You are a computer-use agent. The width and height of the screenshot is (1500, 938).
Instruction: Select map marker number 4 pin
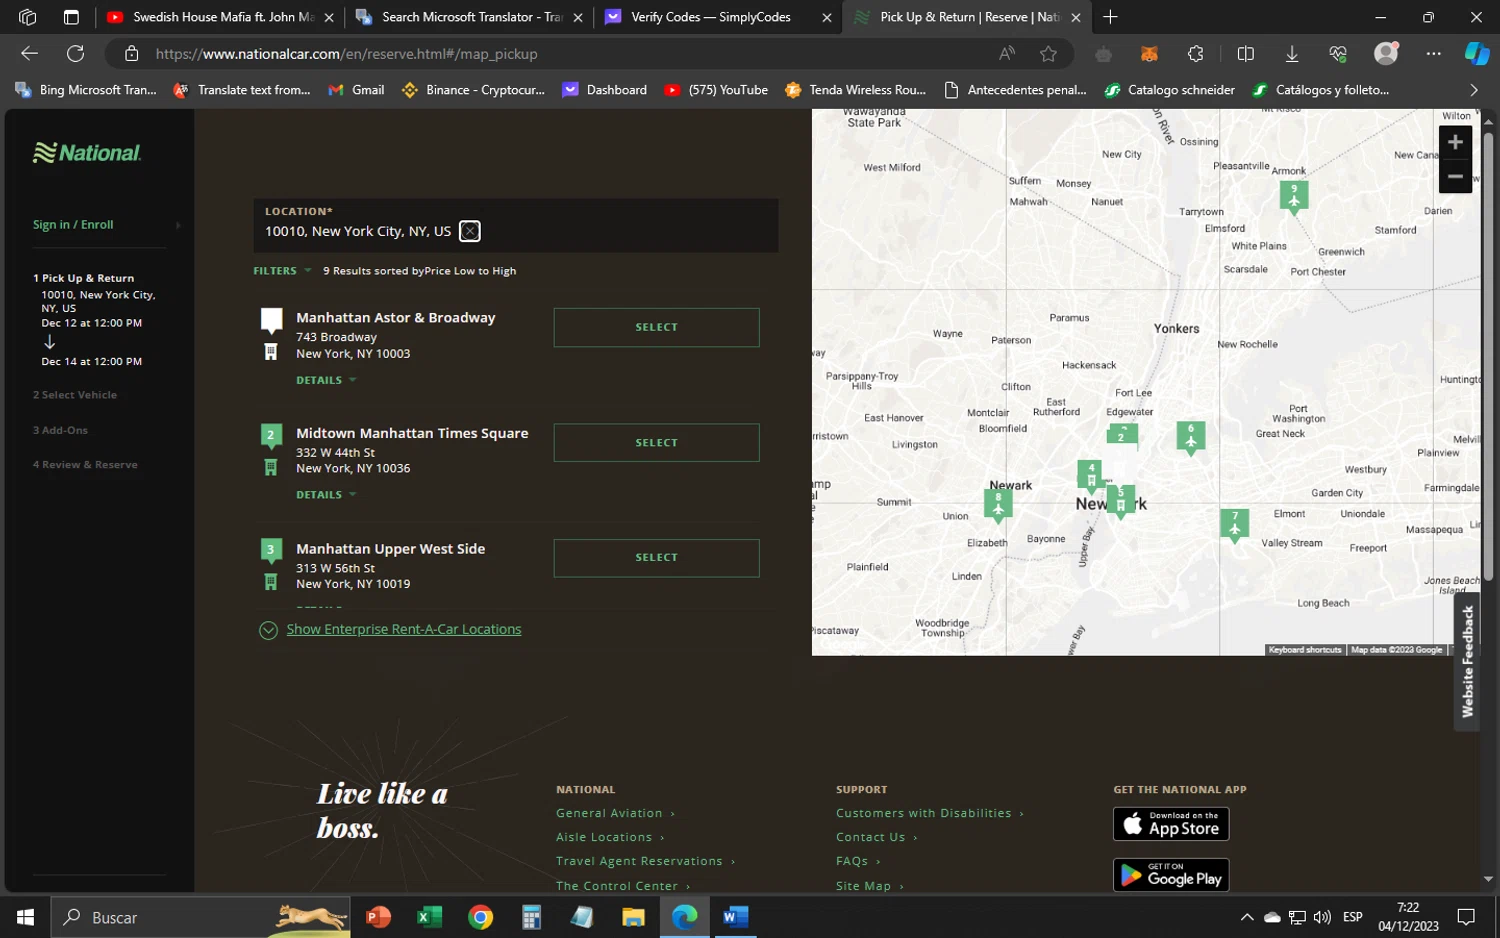1090,475
